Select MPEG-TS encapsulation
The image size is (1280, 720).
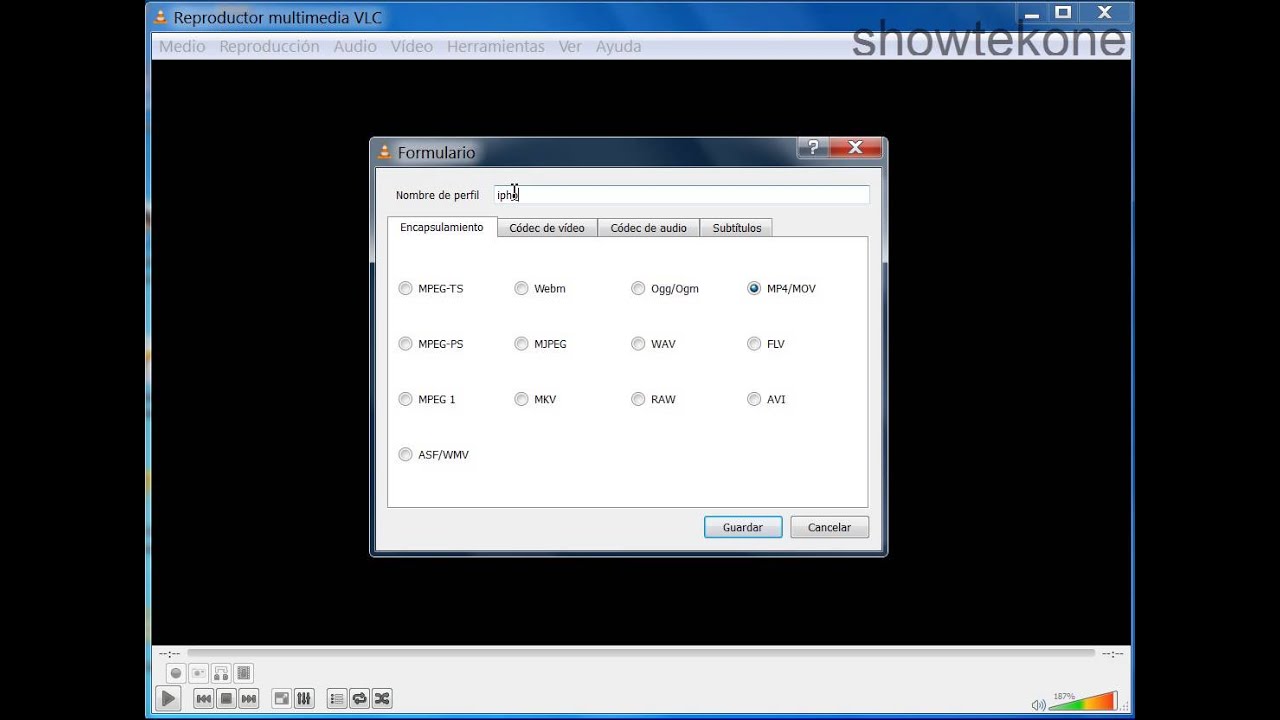coord(431,288)
